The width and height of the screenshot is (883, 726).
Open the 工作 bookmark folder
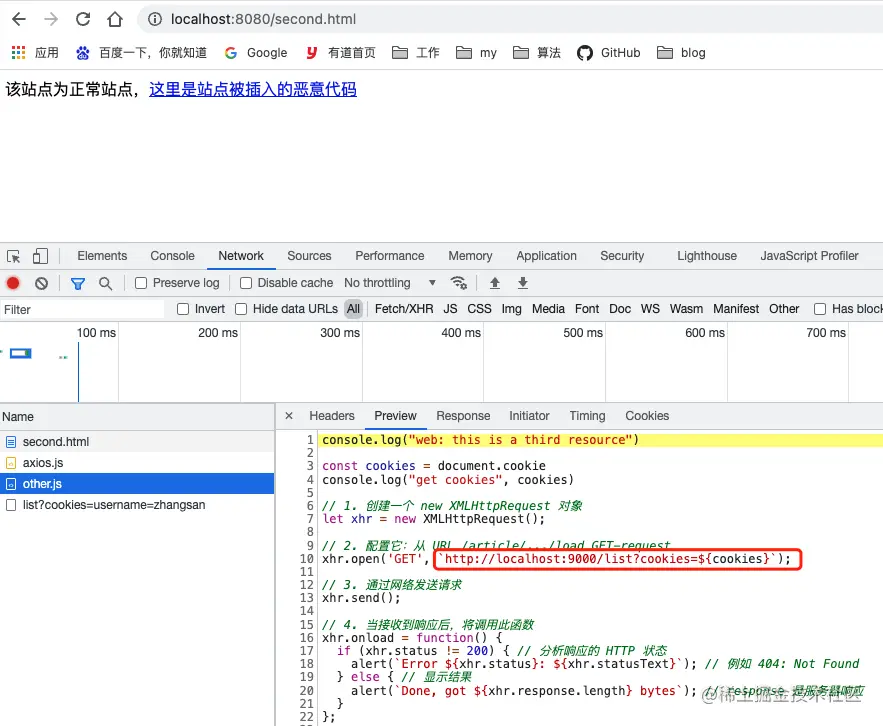(416, 52)
